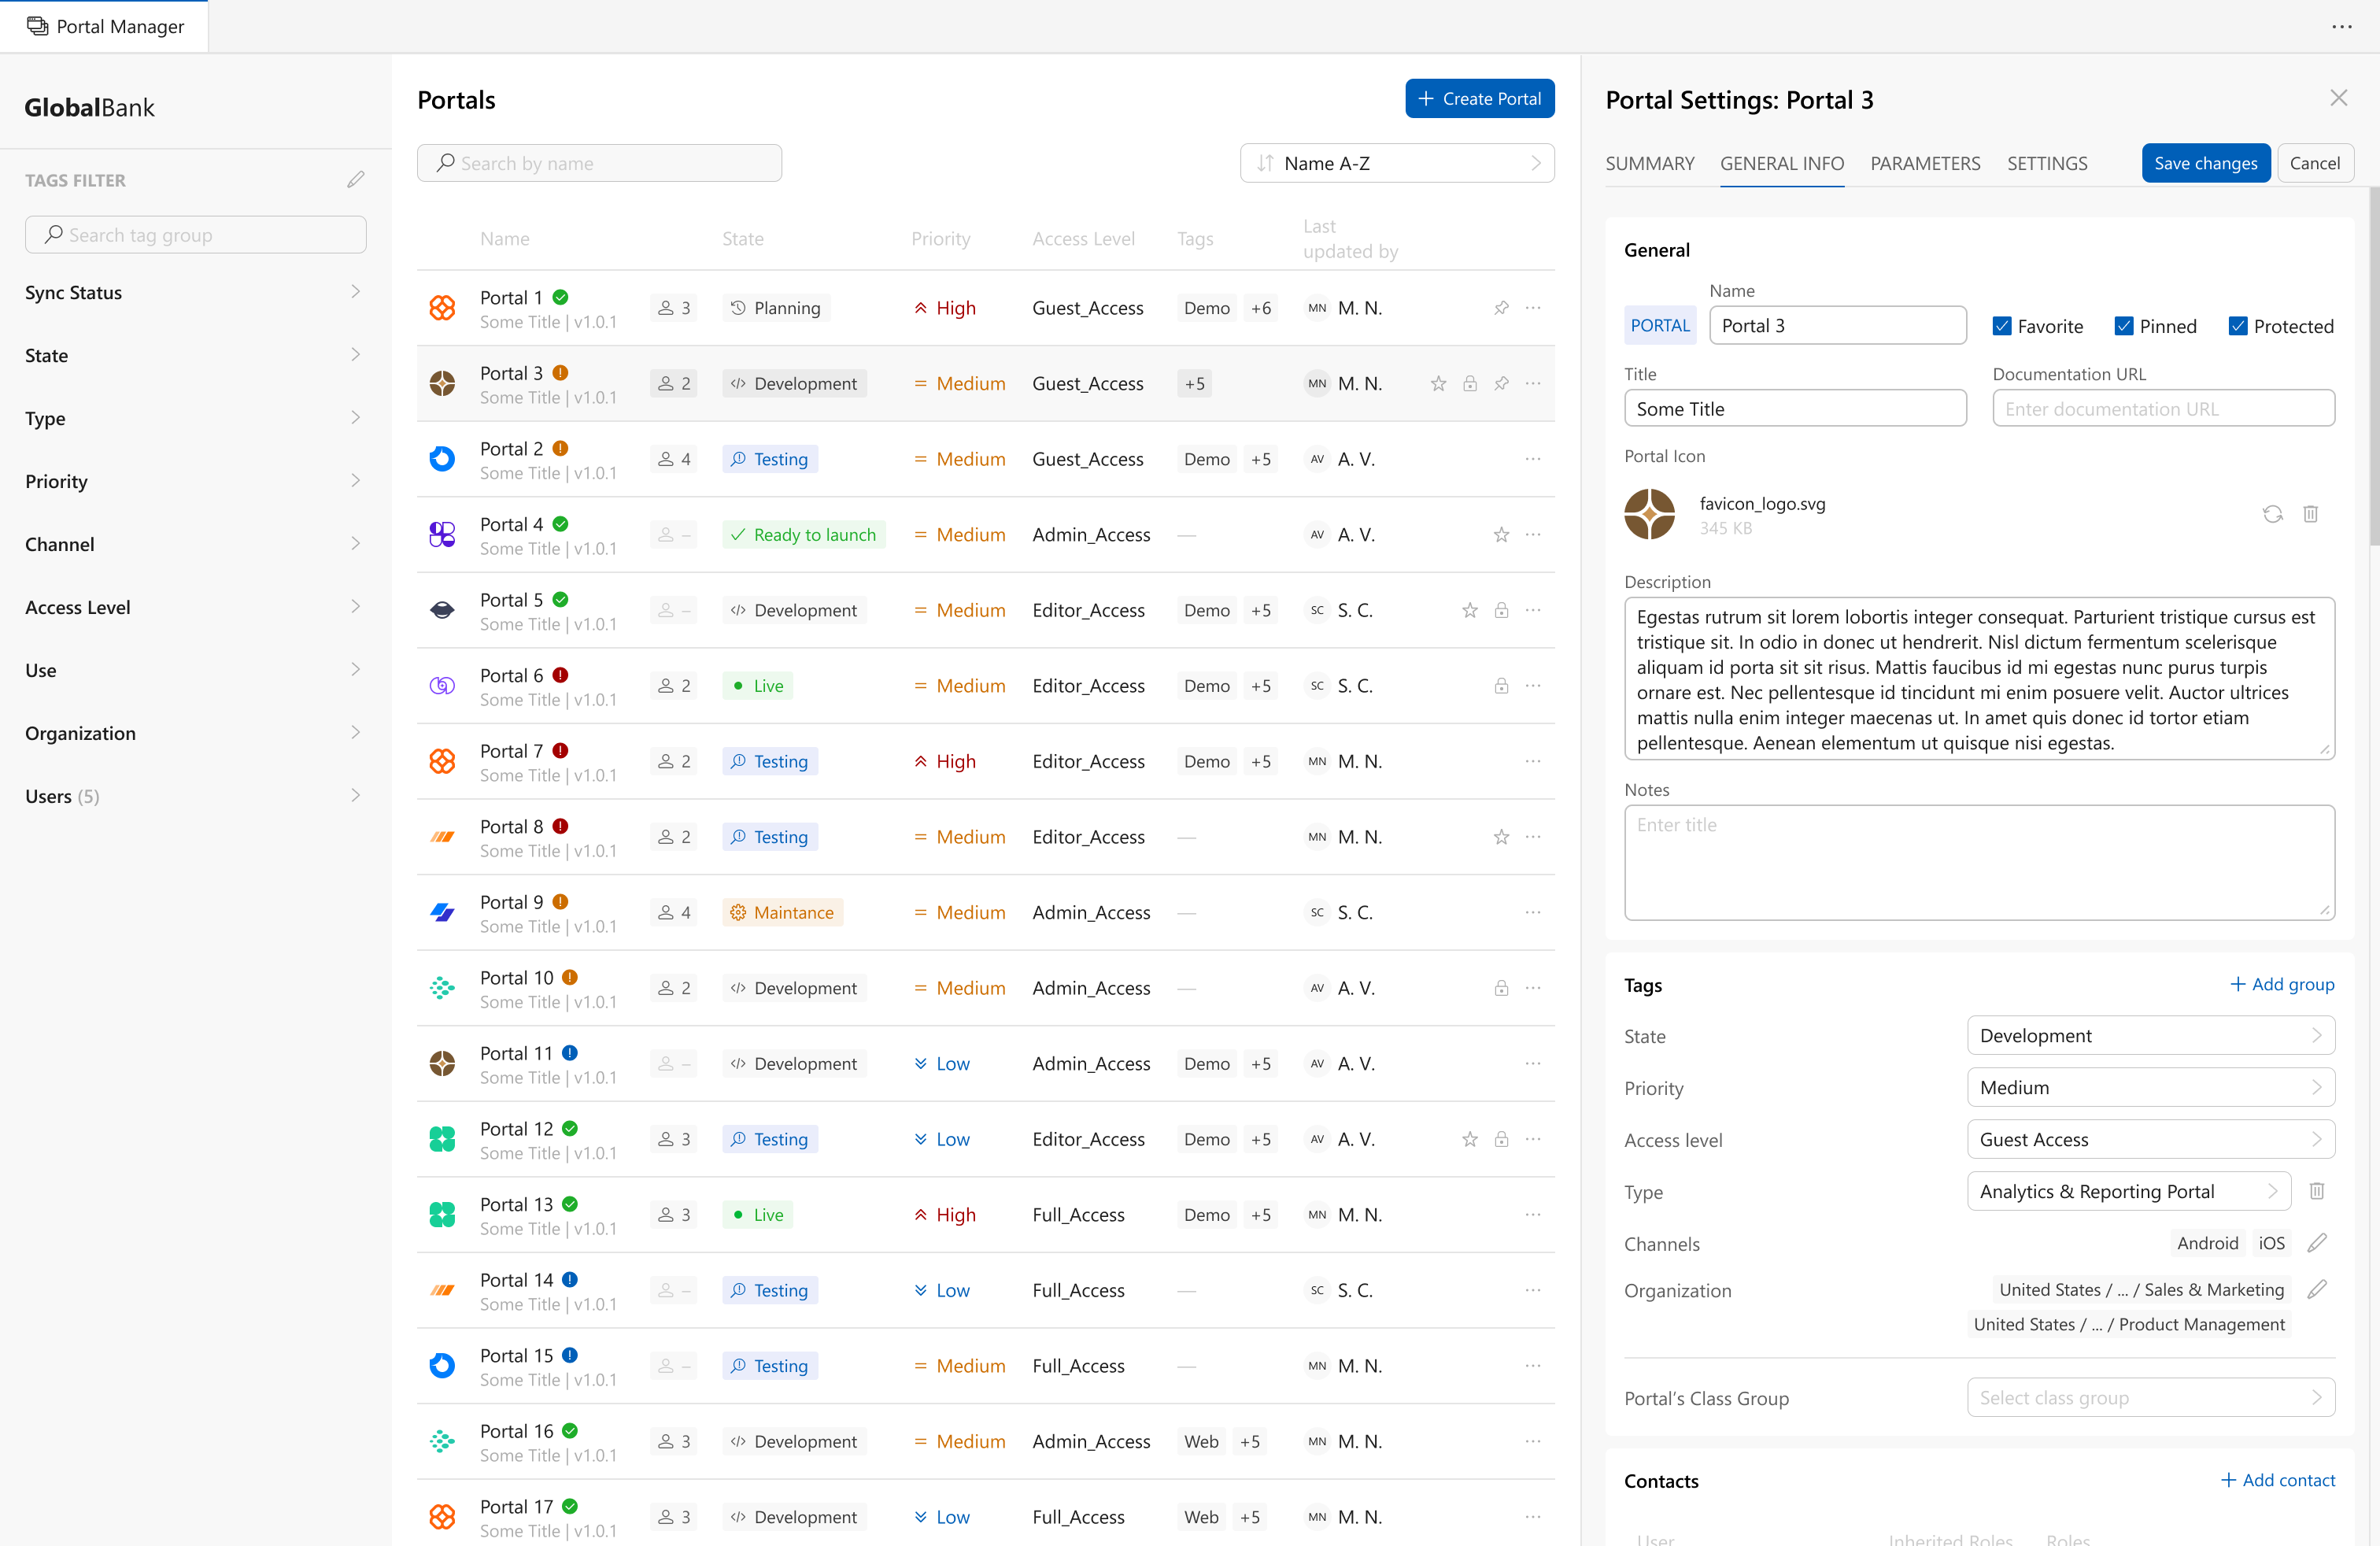This screenshot has width=2380, height=1546.
Task: Uncheck the Protected checkbox
Action: [x=2238, y=326]
